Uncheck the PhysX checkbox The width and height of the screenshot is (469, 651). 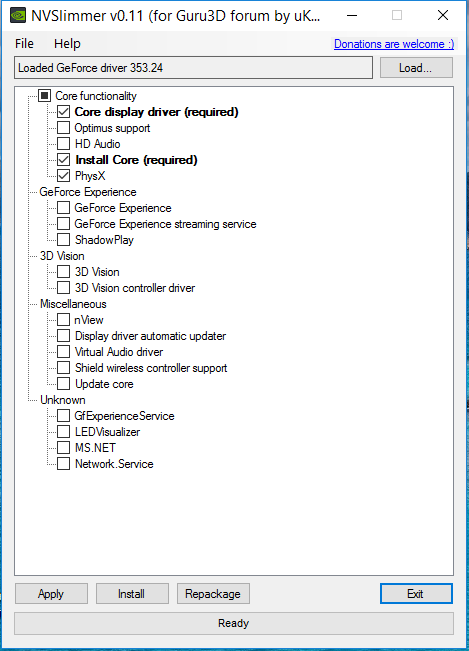pos(64,176)
